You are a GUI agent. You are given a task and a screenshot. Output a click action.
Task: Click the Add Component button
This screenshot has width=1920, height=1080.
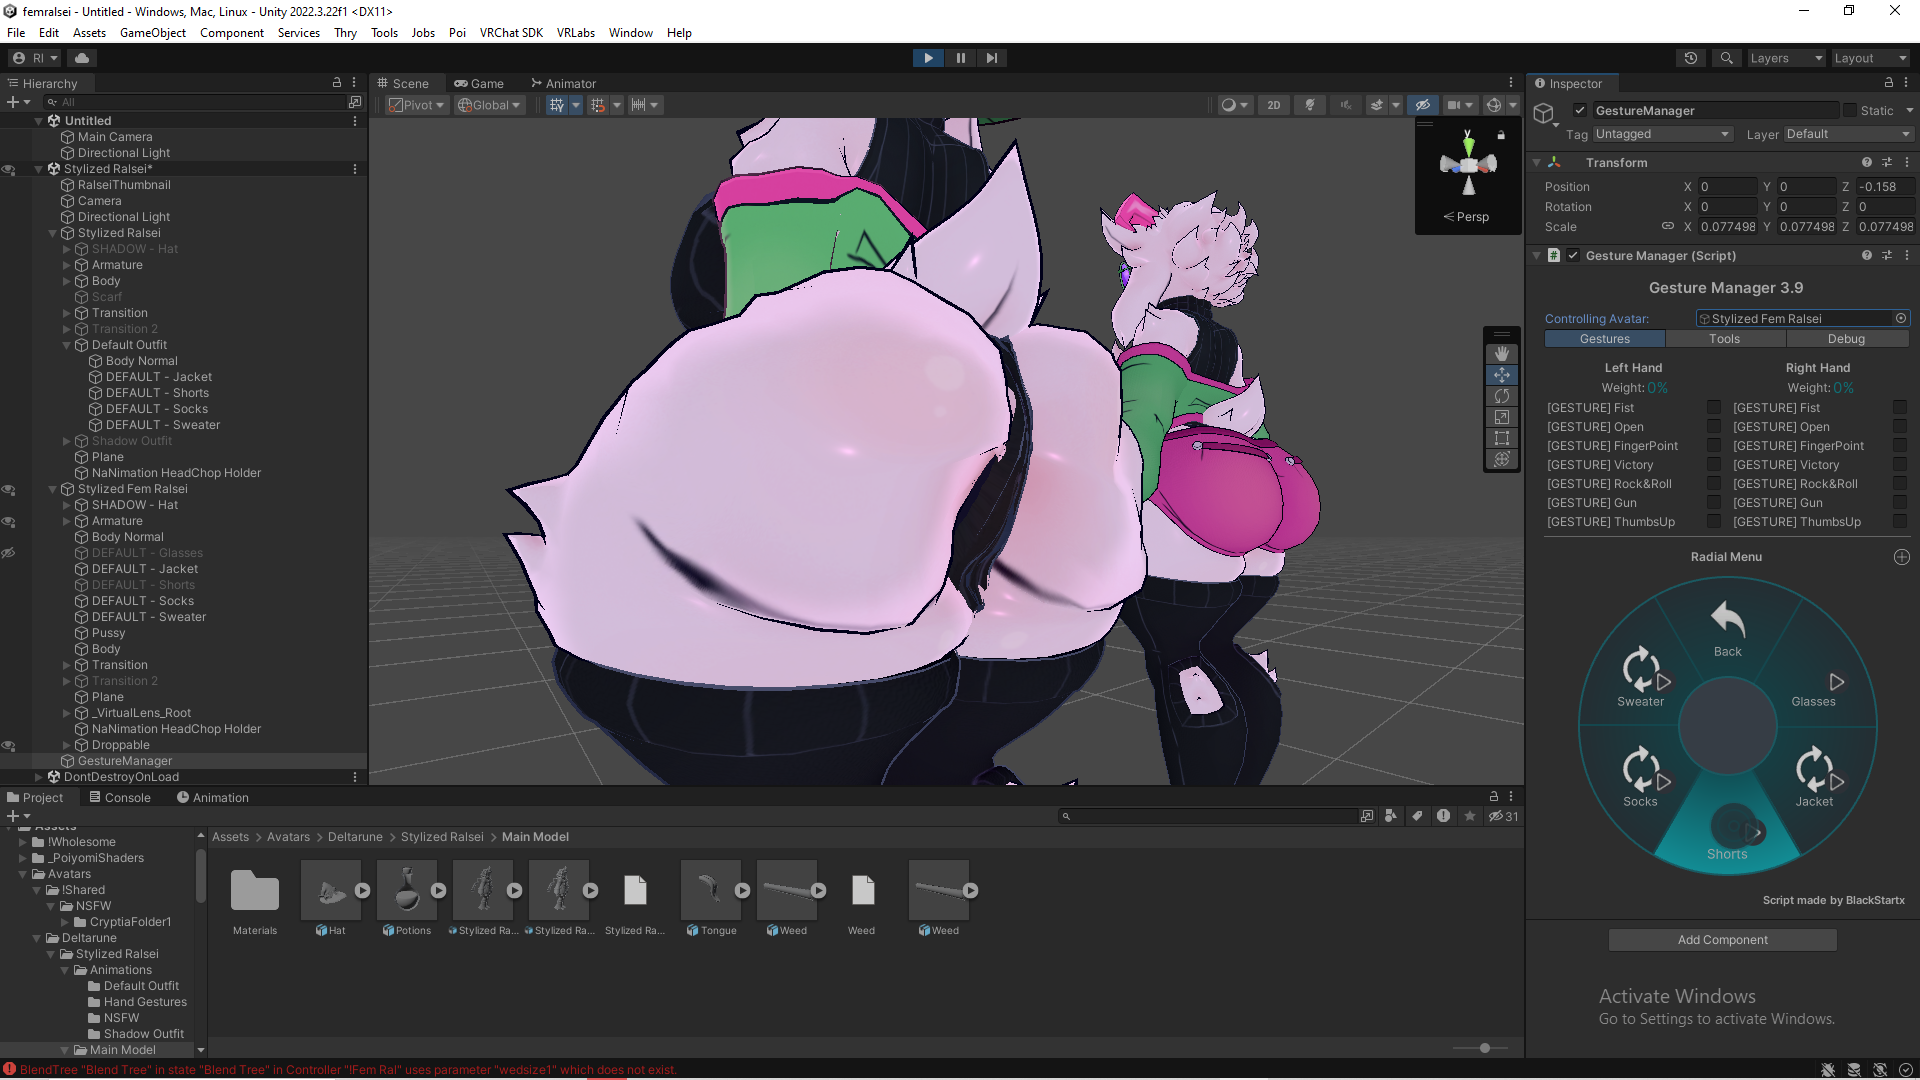pos(1722,940)
